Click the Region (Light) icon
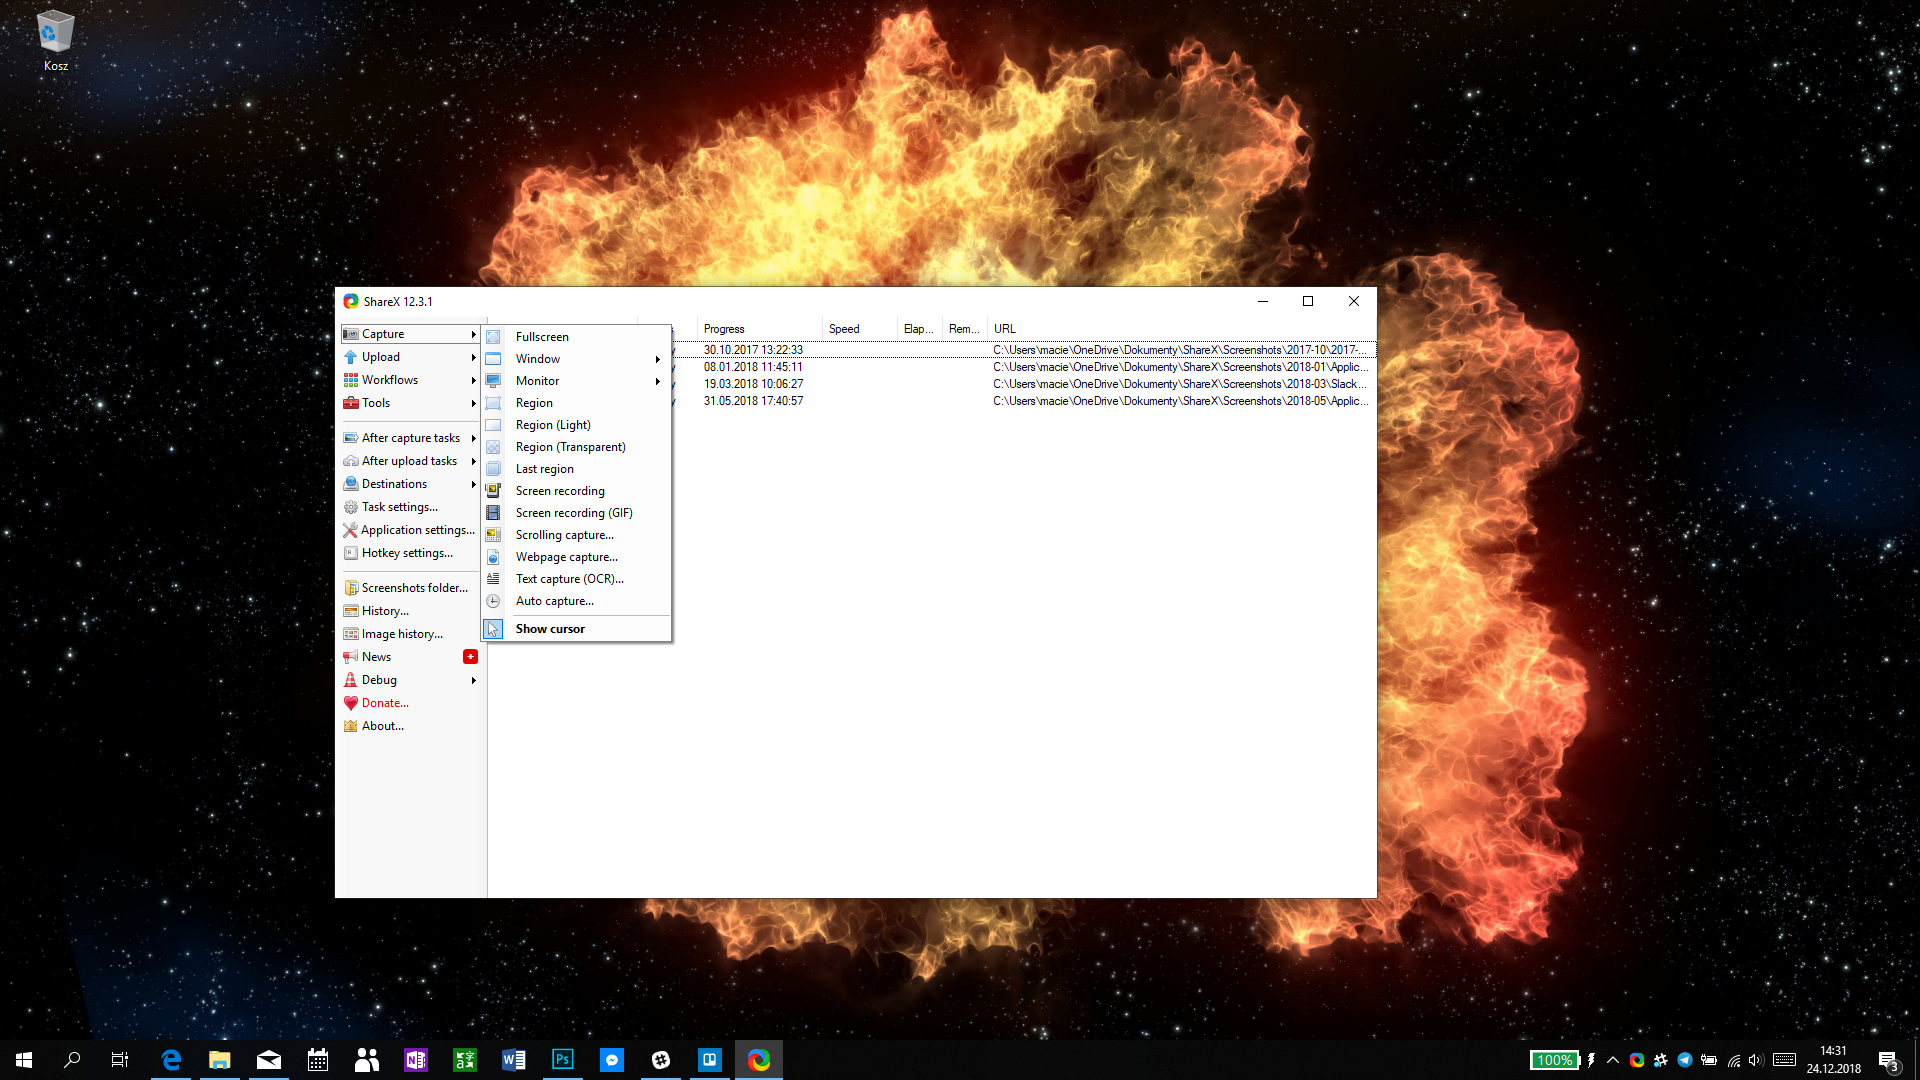Image resolution: width=1920 pixels, height=1080 pixels. [493, 425]
